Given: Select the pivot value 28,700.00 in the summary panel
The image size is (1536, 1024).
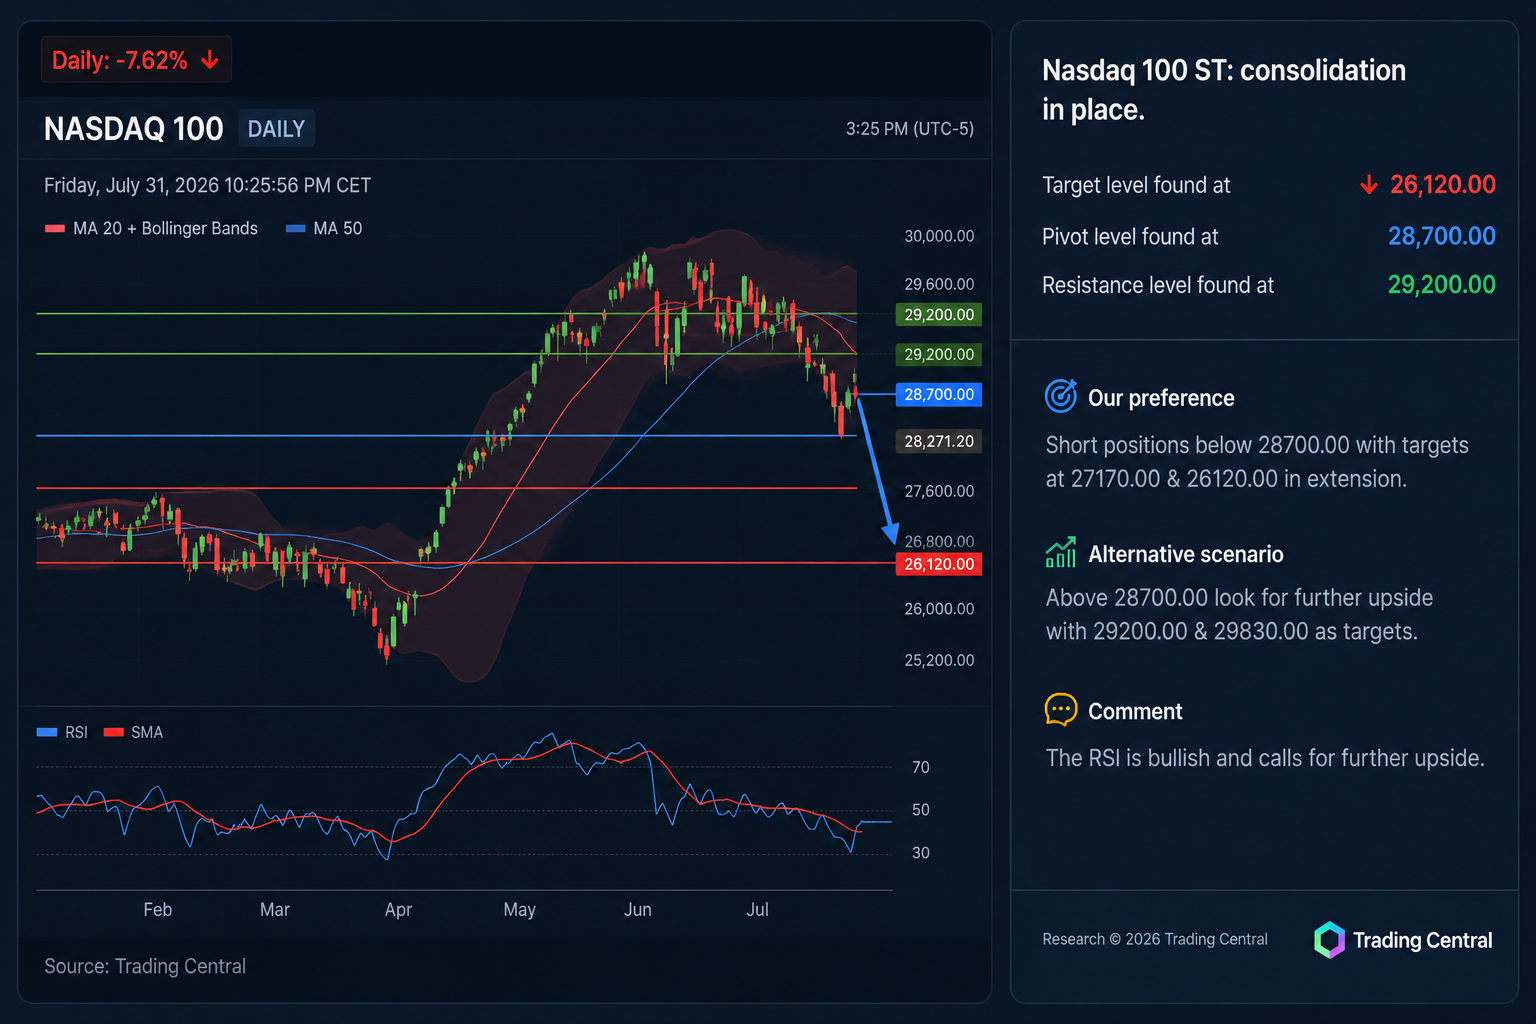Looking at the screenshot, I should [1442, 236].
